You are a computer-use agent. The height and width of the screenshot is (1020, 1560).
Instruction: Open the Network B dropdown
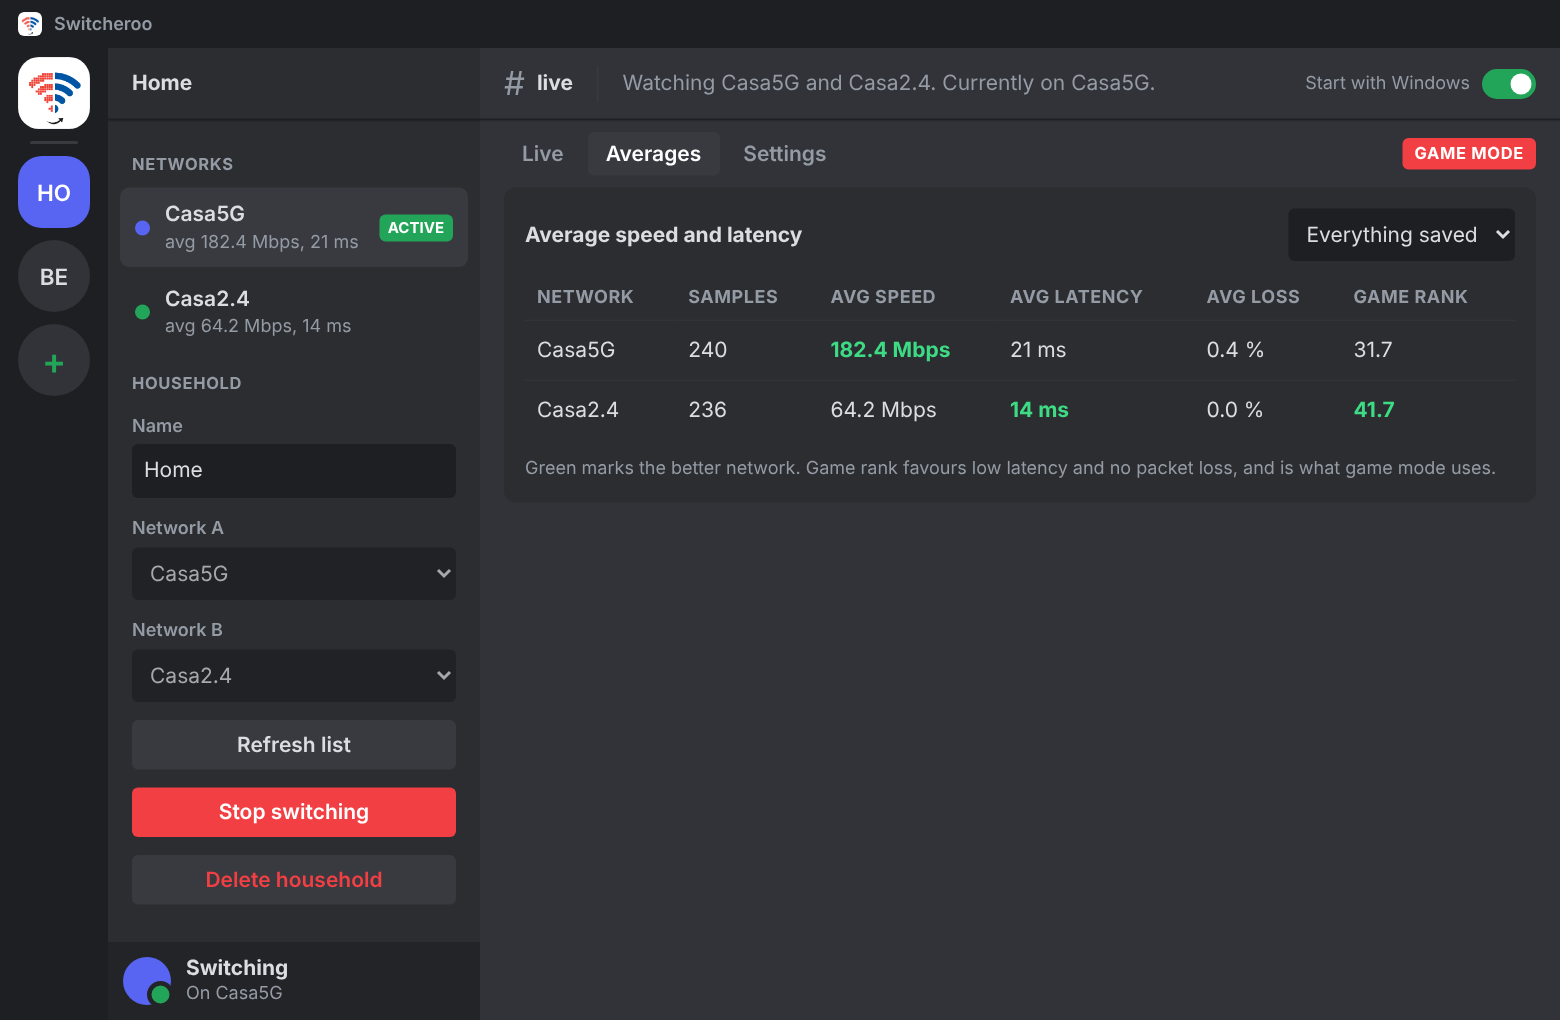pos(294,676)
